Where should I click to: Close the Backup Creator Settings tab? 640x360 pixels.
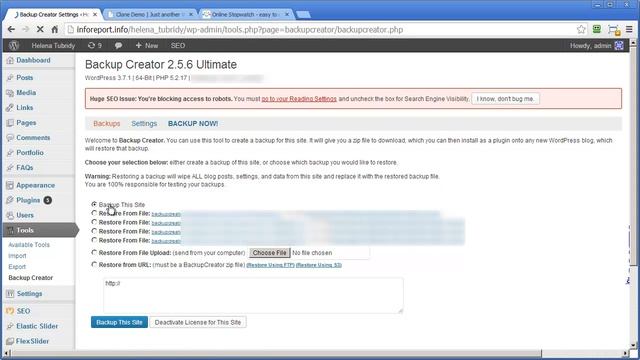pos(95,14)
